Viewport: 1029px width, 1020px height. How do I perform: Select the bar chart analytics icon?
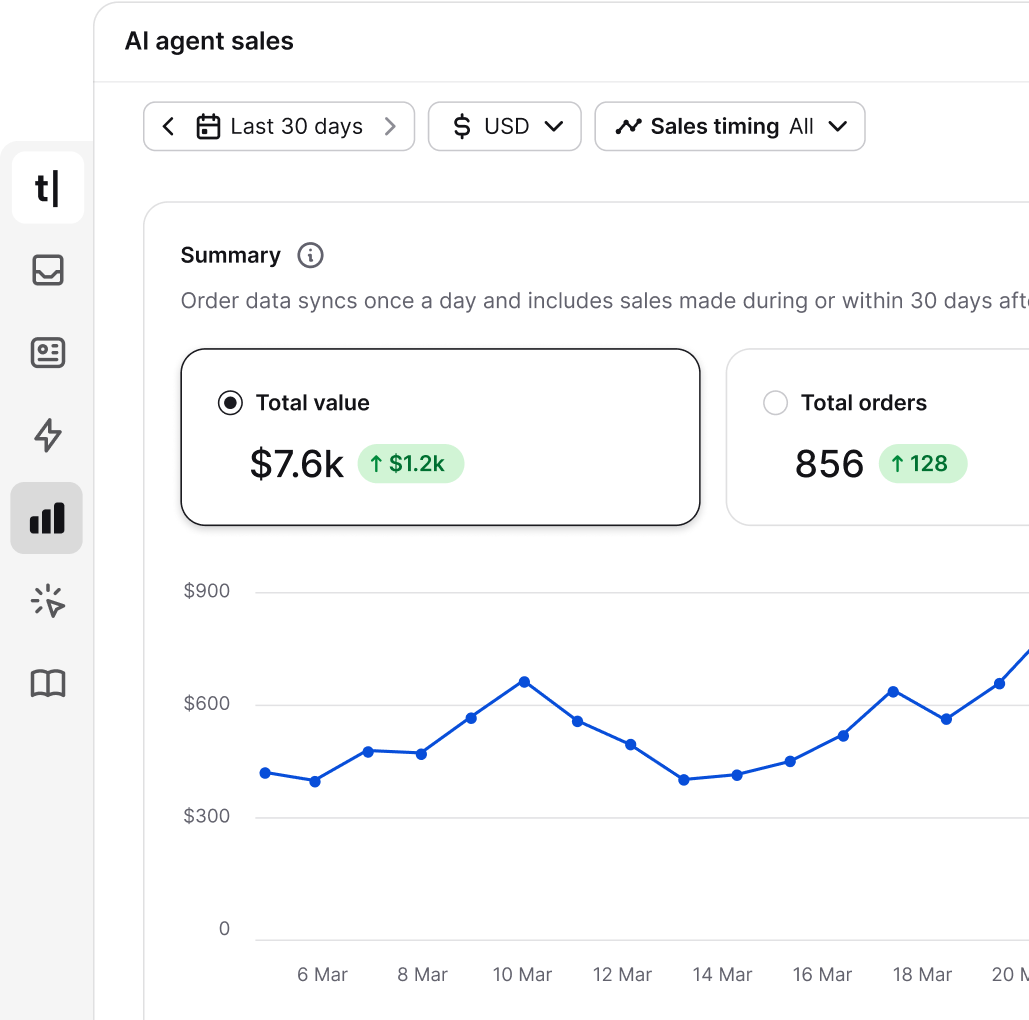pos(47,518)
